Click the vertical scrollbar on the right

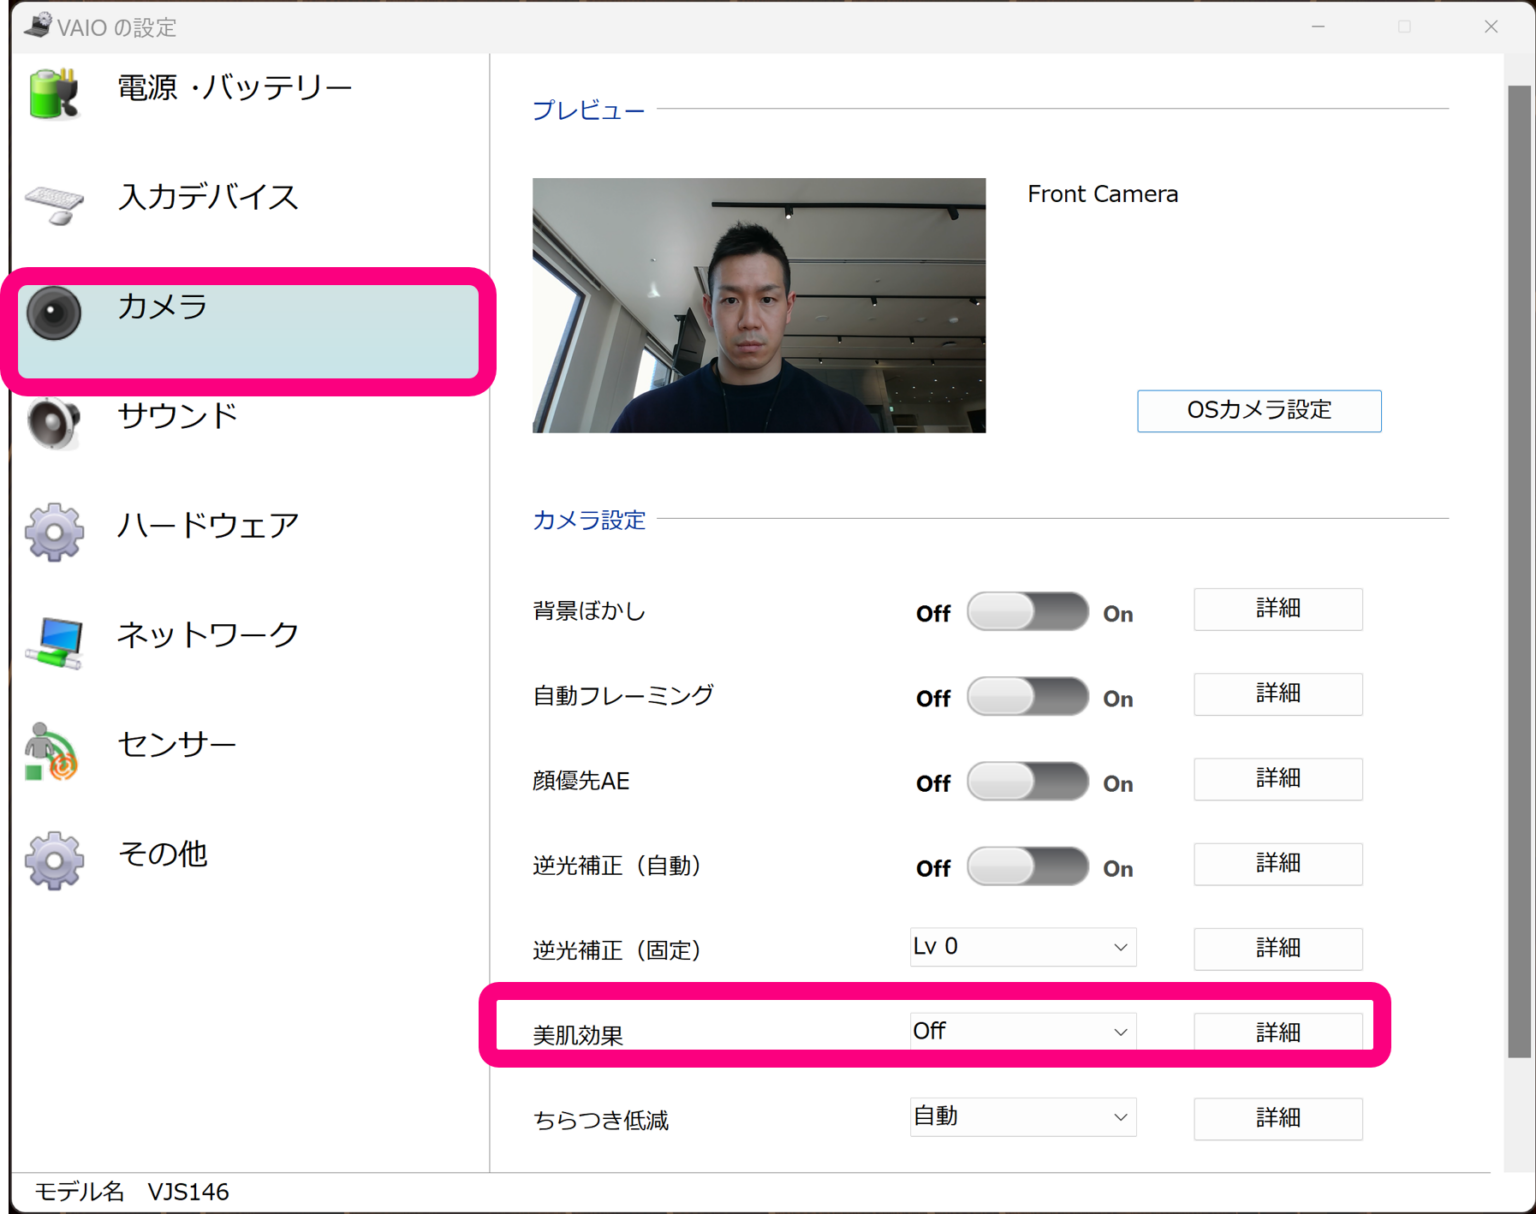point(1519,570)
